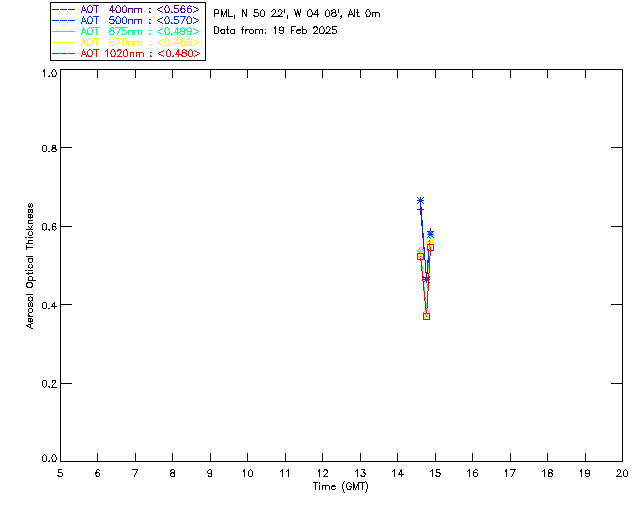Image resolution: width=640 pixels, height=512 pixels.
Task: Click the AOT 675nm legend entry
Action: [126, 31]
